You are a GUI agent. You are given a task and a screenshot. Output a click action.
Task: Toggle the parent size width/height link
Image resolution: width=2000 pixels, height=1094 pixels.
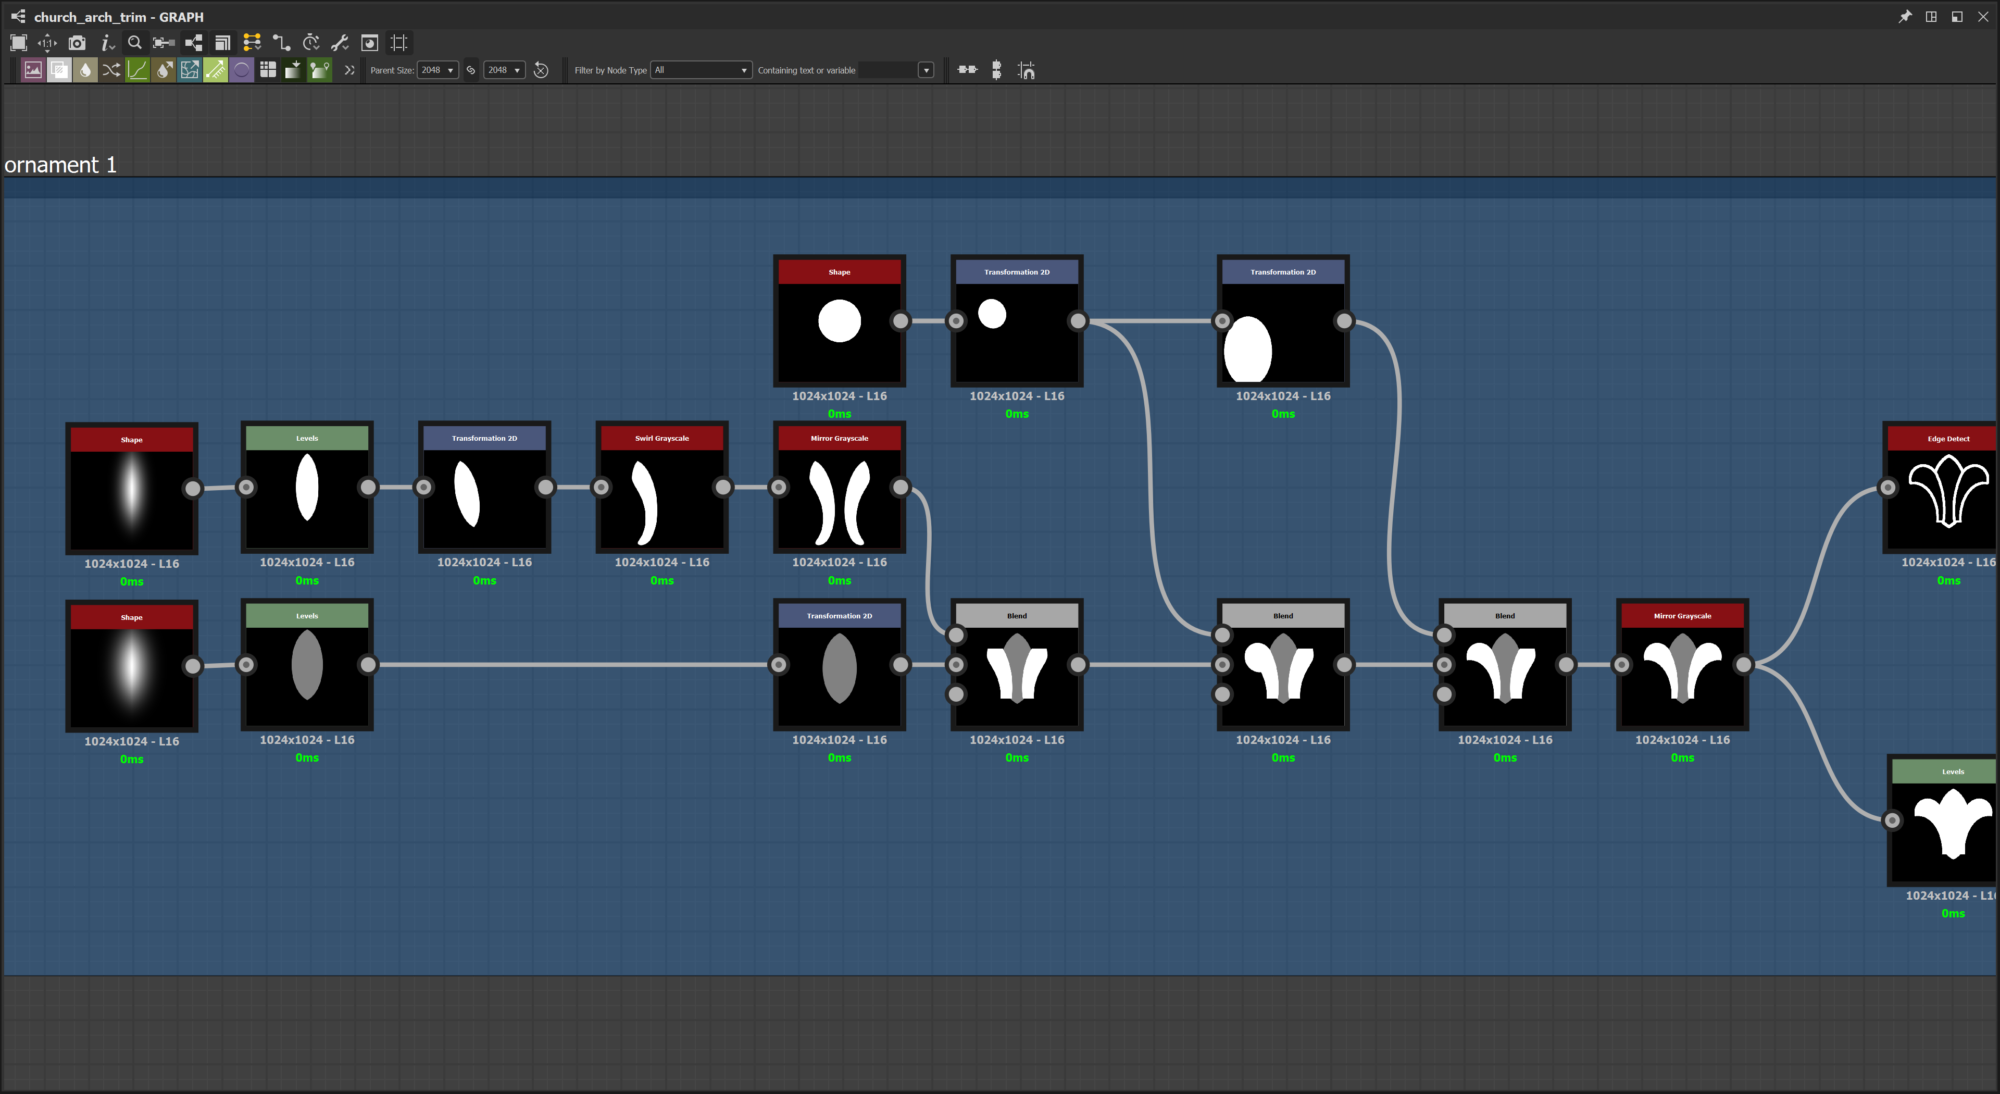[x=471, y=70]
